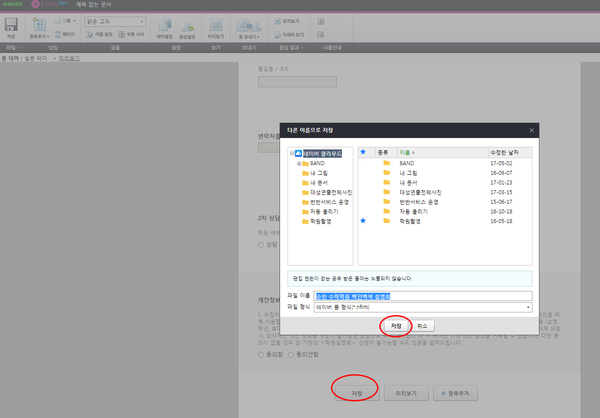This screenshot has width=600, height=418.
Task: Expand the BAND folder in the tree
Action: point(299,163)
